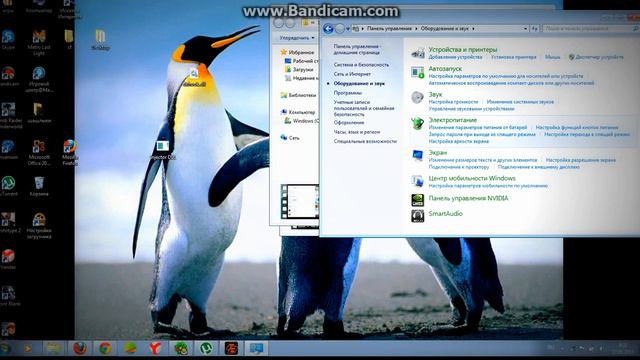The image size is (640, 360).
Task: Expand the Упорядочить menu in Explorer window
Action: point(297,38)
